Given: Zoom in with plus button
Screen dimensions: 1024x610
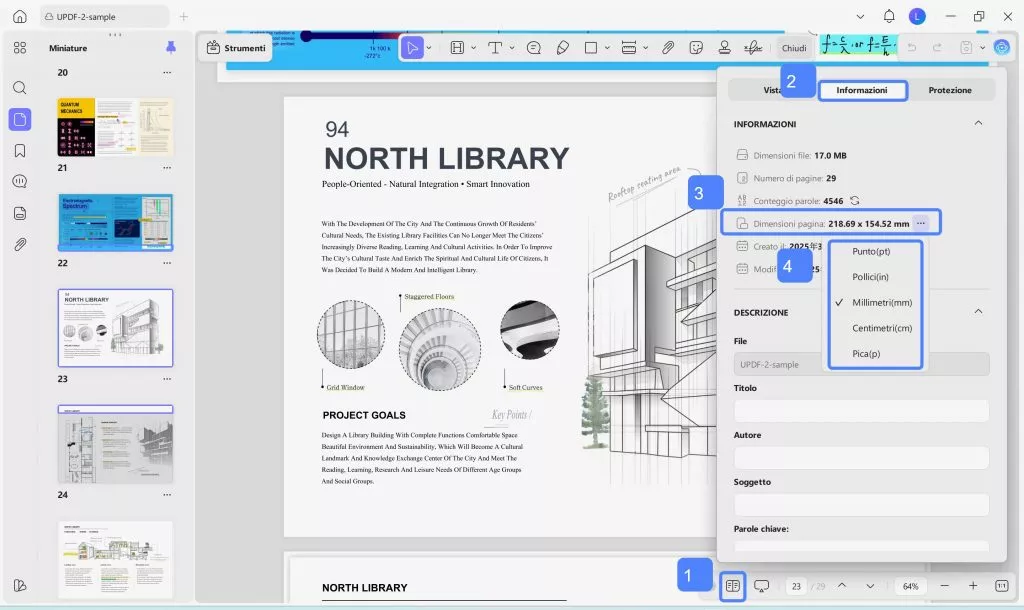Looking at the screenshot, I should point(973,586).
